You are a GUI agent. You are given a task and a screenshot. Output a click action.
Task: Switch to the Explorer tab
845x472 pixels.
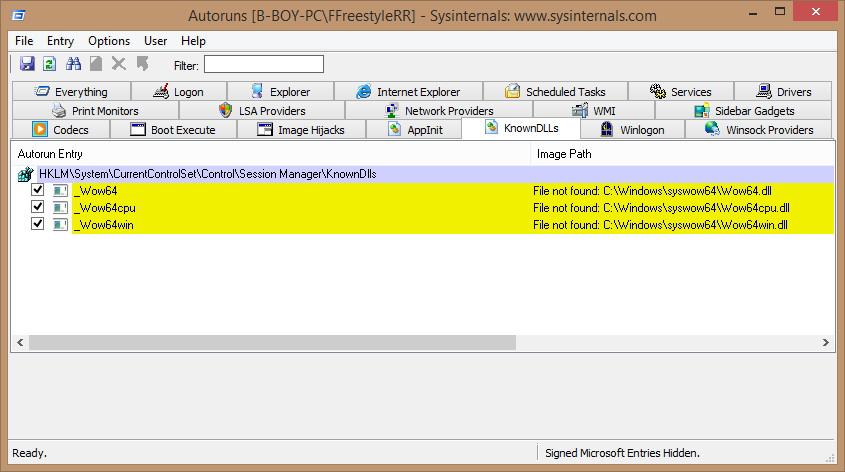pos(280,92)
